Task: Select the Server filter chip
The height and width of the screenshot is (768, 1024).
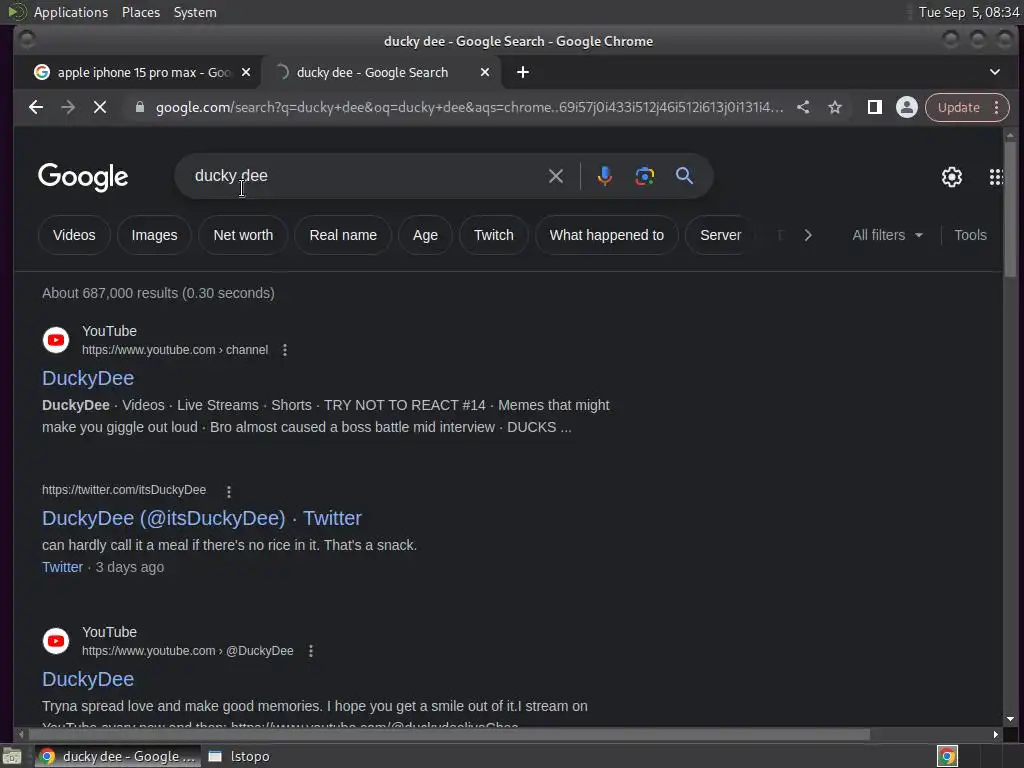Action: coord(720,235)
